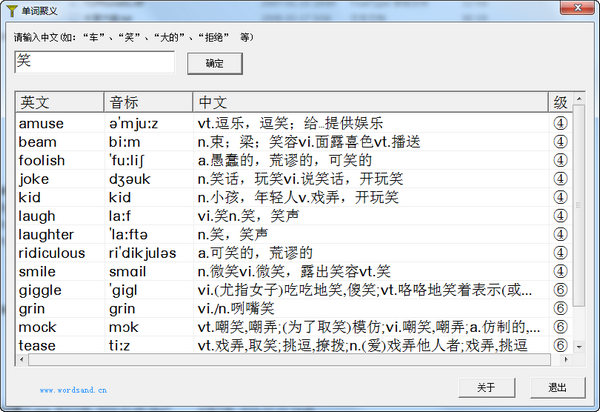600x412 pixels.
Task: Select the word smile
Action: tap(37, 272)
